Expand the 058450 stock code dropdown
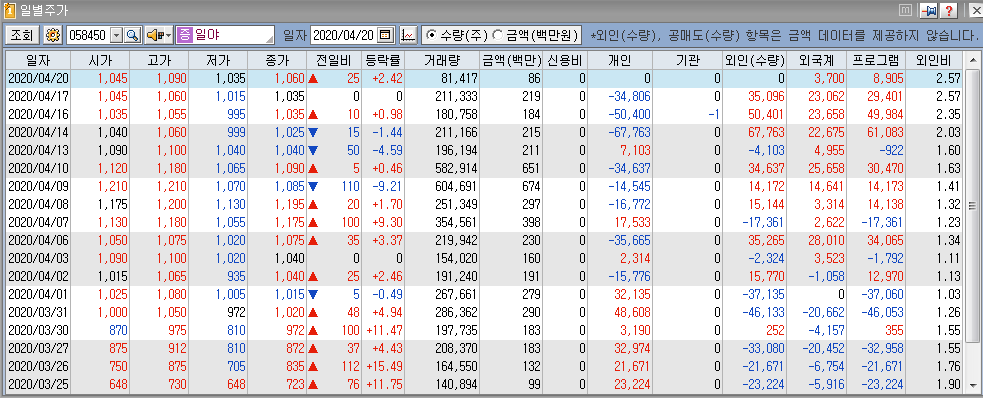 click(117, 35)
